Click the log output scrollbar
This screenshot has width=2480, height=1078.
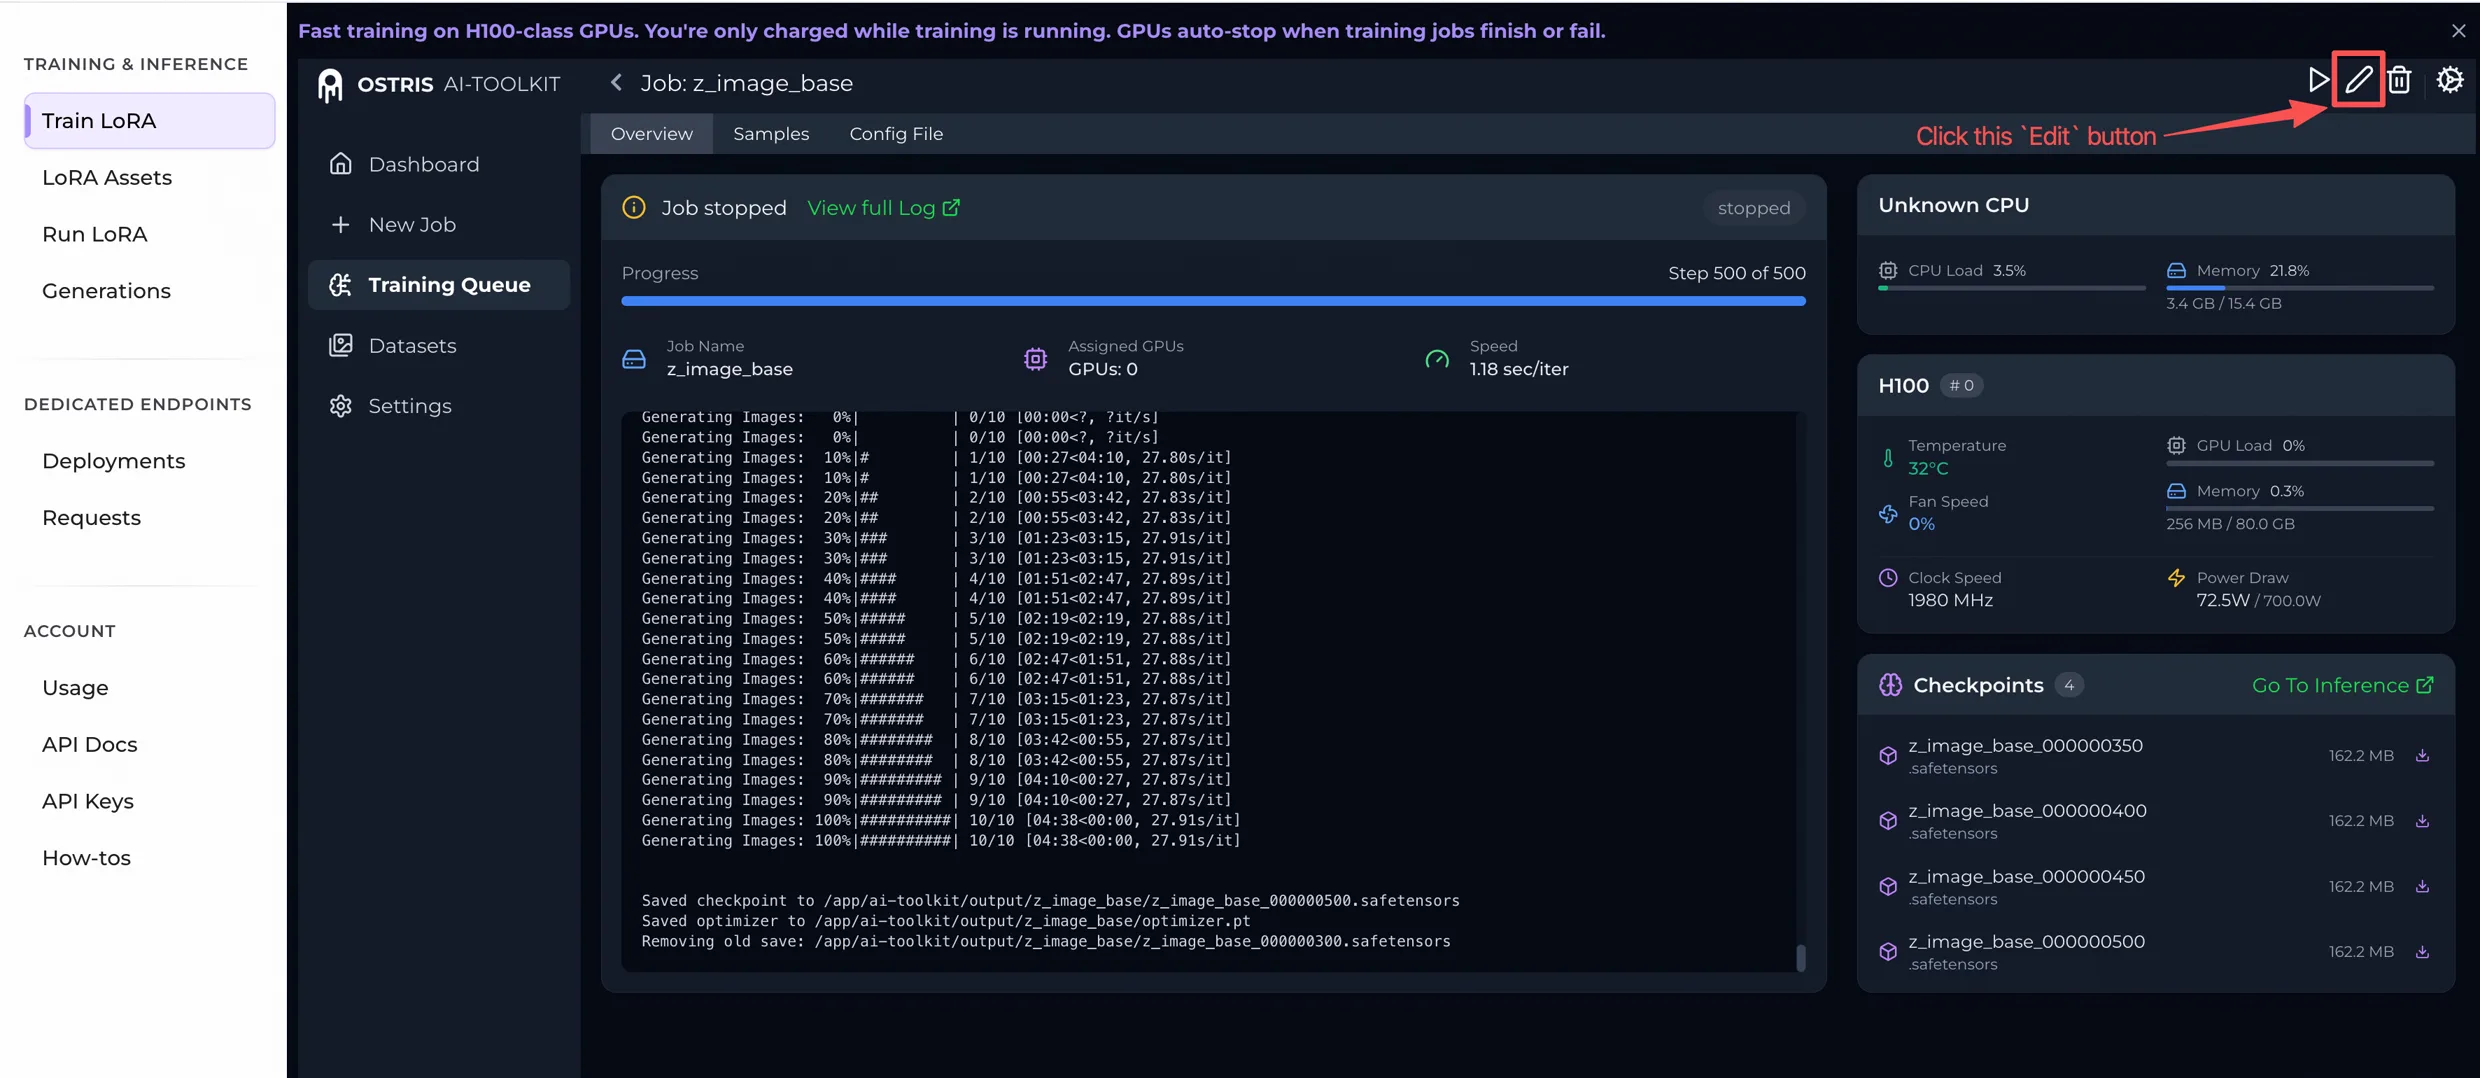[1800, 957]
